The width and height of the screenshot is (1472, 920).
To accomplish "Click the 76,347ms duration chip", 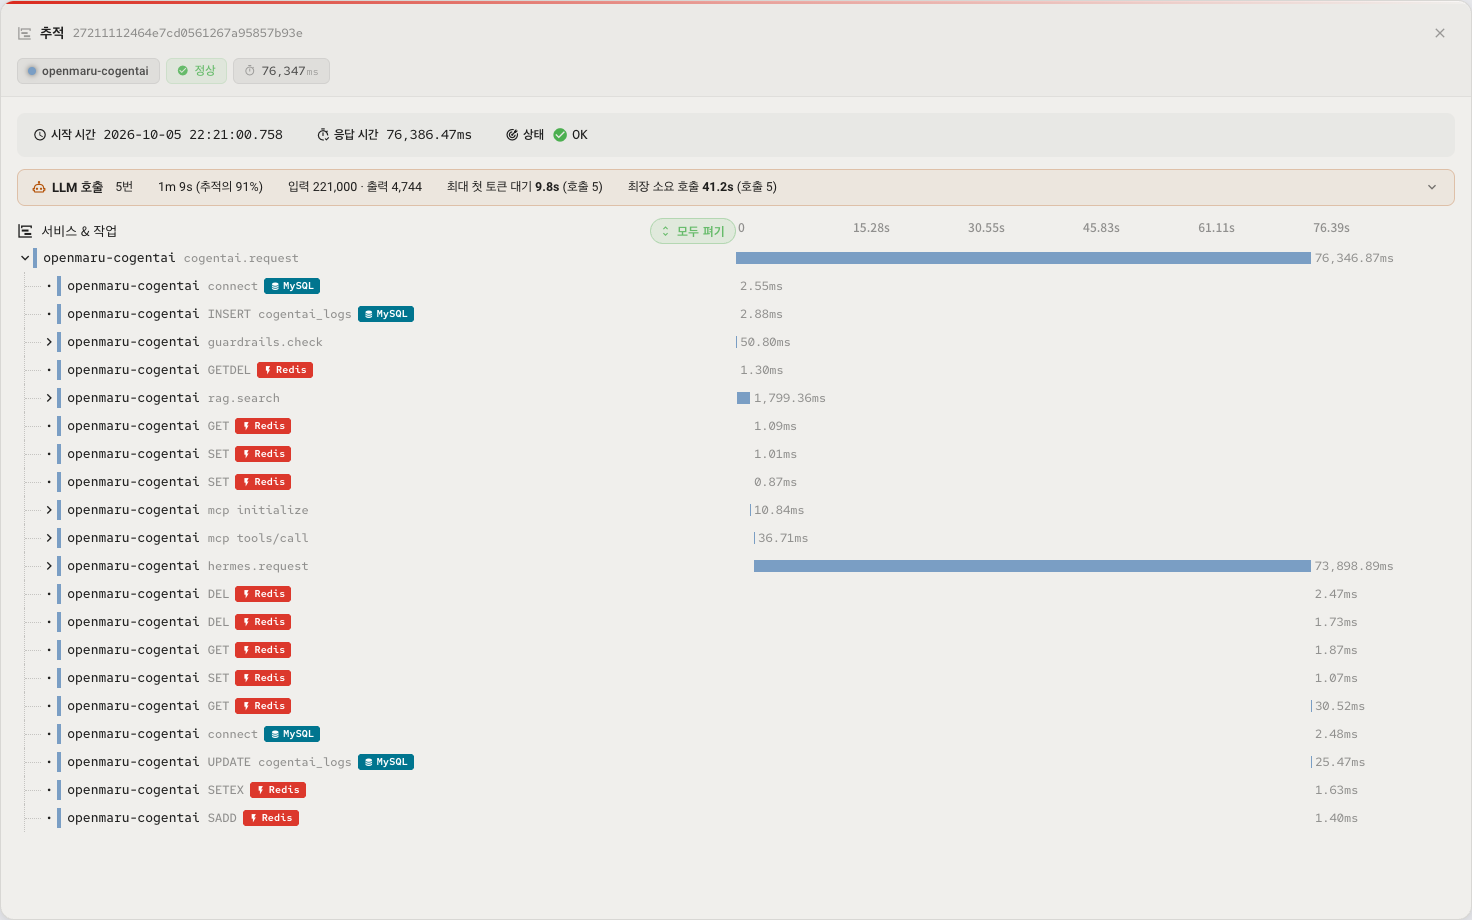I will click(281, 71).
